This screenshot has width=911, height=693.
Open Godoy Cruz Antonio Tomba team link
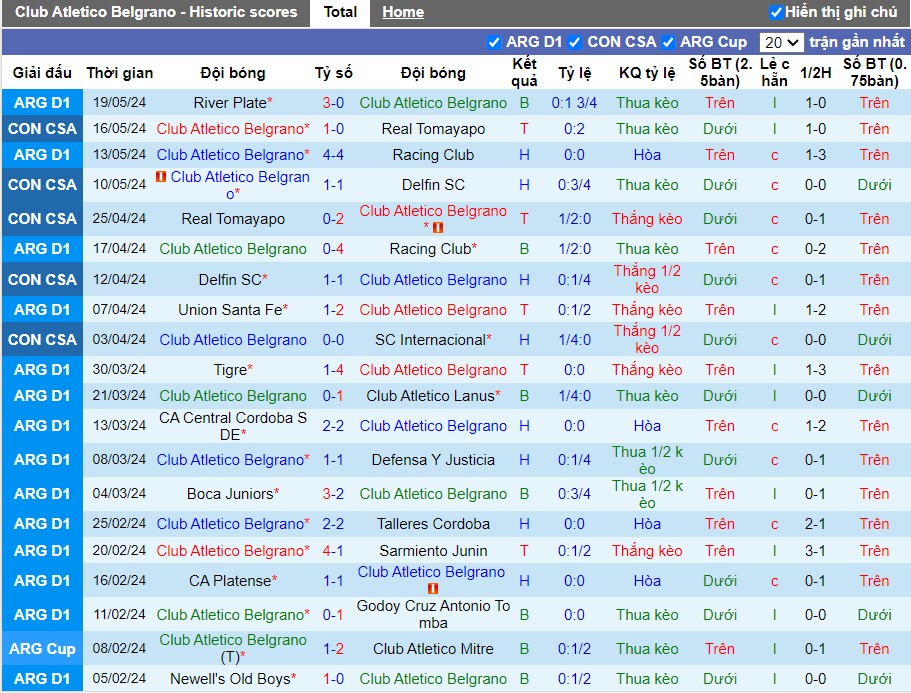point(433,615)
